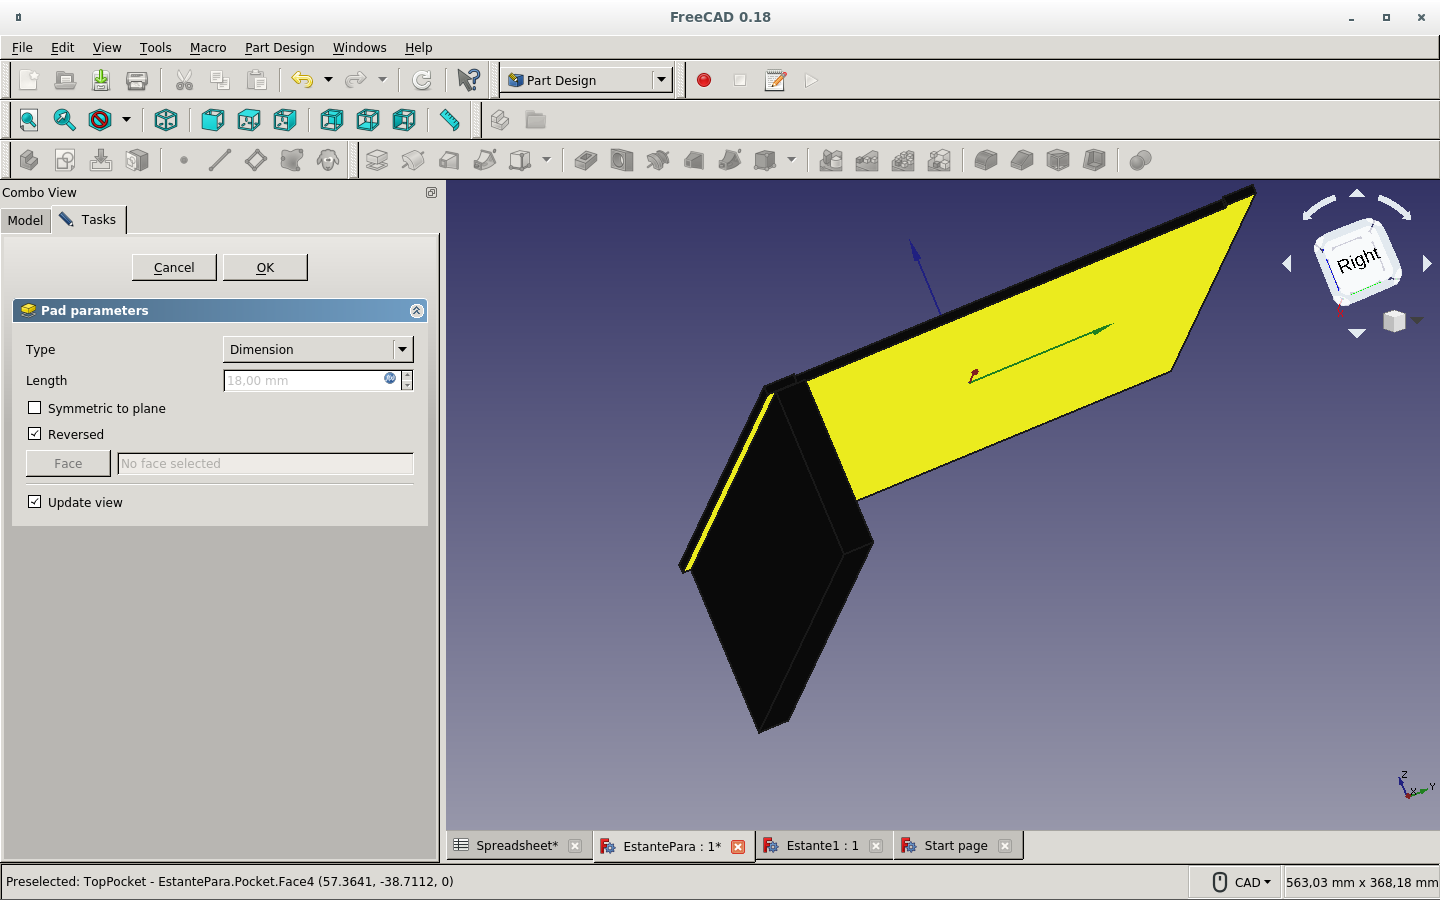Select the Measure distance tool
1440x900 pixels.
(x=450, y=120)
